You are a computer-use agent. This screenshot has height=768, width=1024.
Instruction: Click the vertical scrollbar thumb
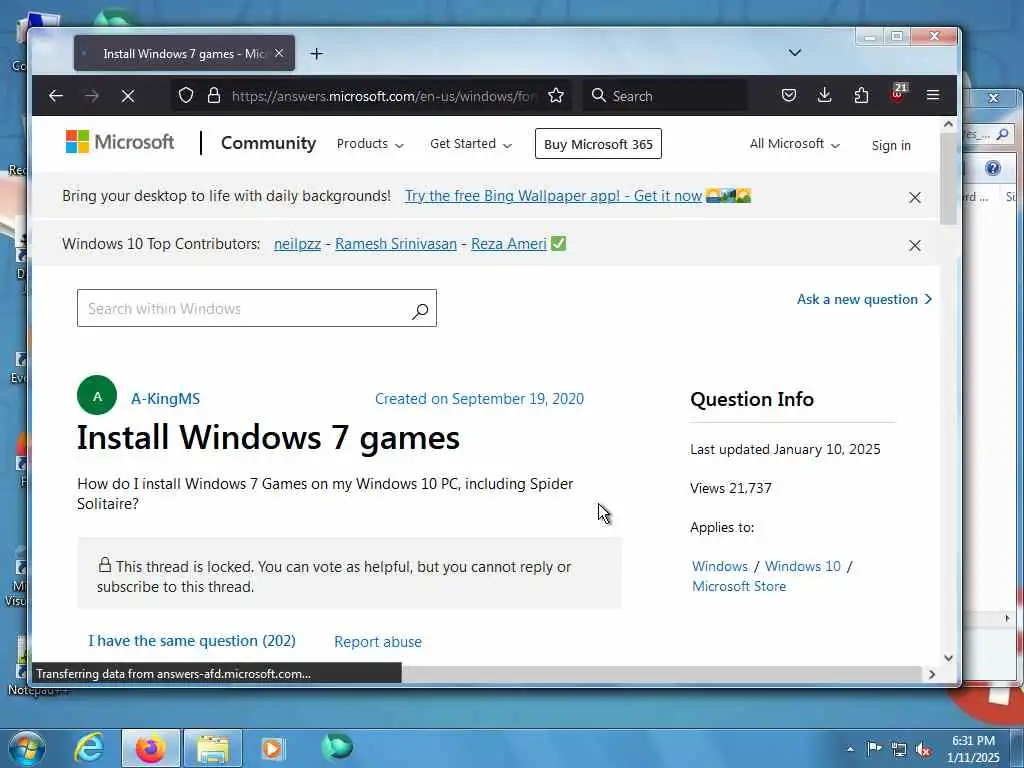pos(948,178)
